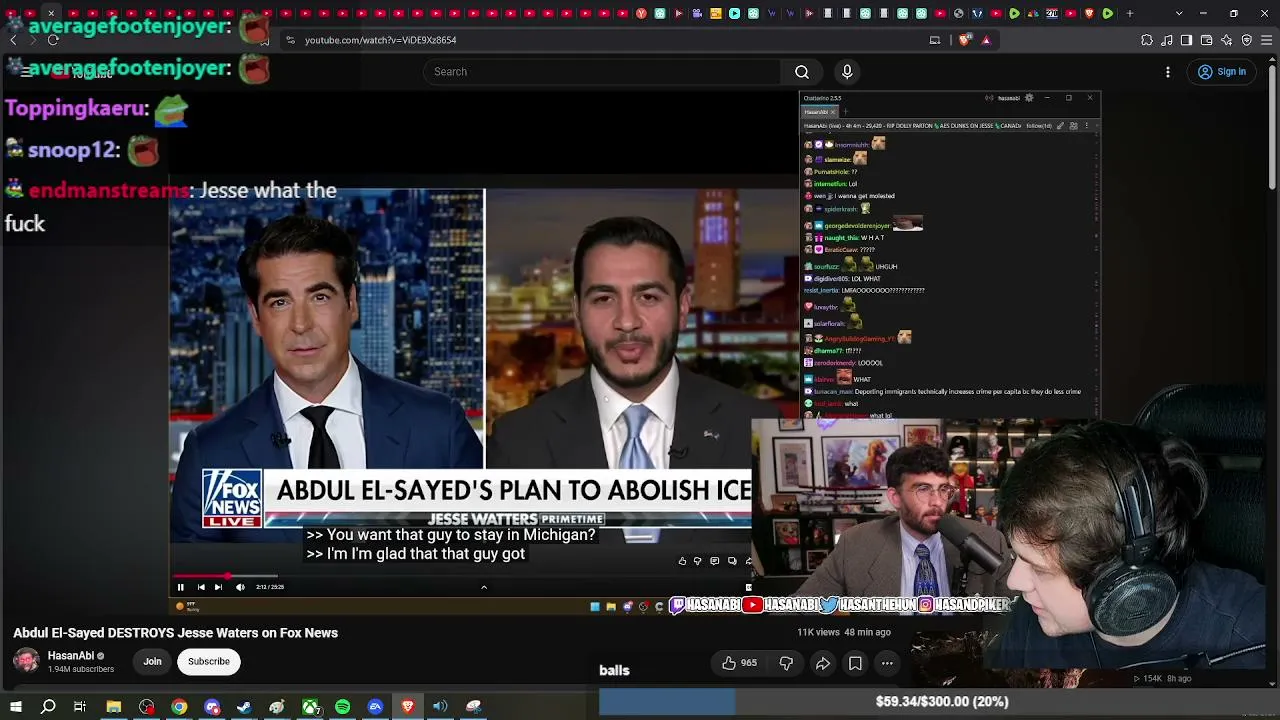Open Brave Rewards triangle icon
This screenshot has height=720, width=1280.
[x=986, y=40]
